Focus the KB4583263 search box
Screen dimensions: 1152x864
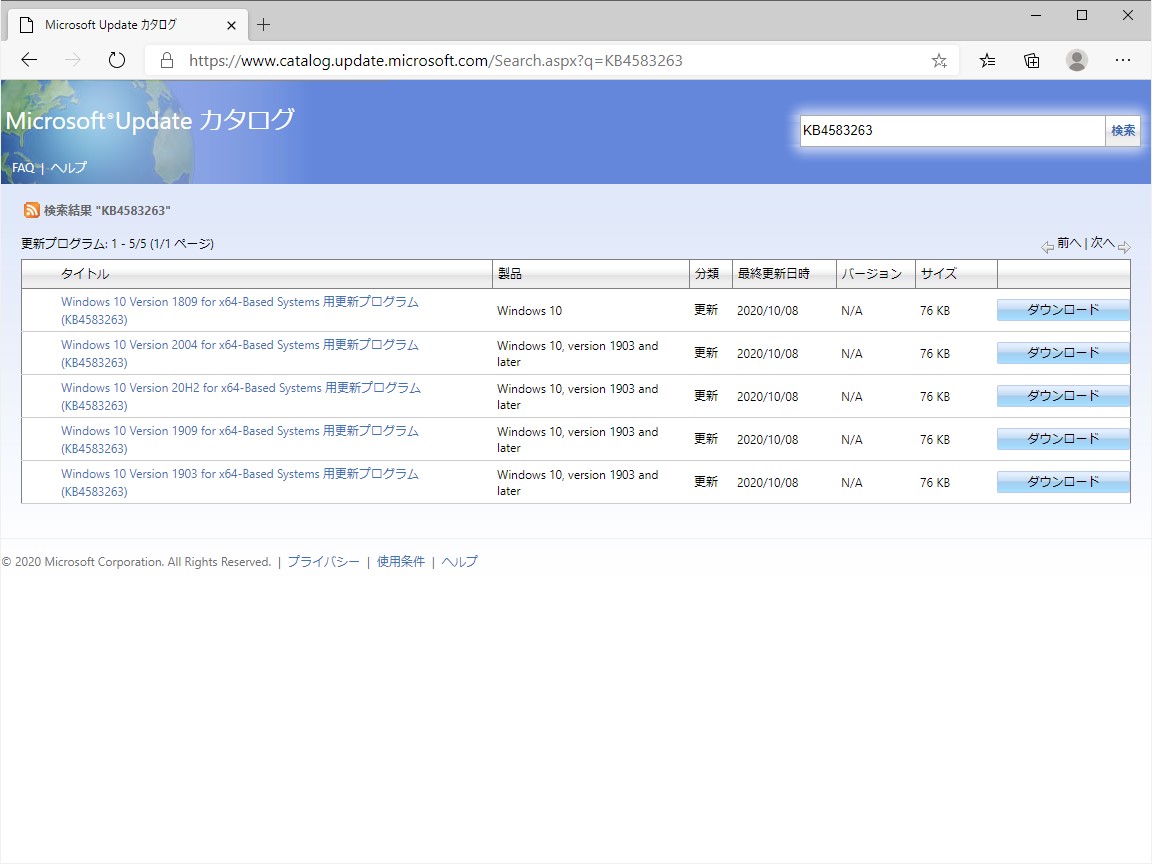coord(952,131)
